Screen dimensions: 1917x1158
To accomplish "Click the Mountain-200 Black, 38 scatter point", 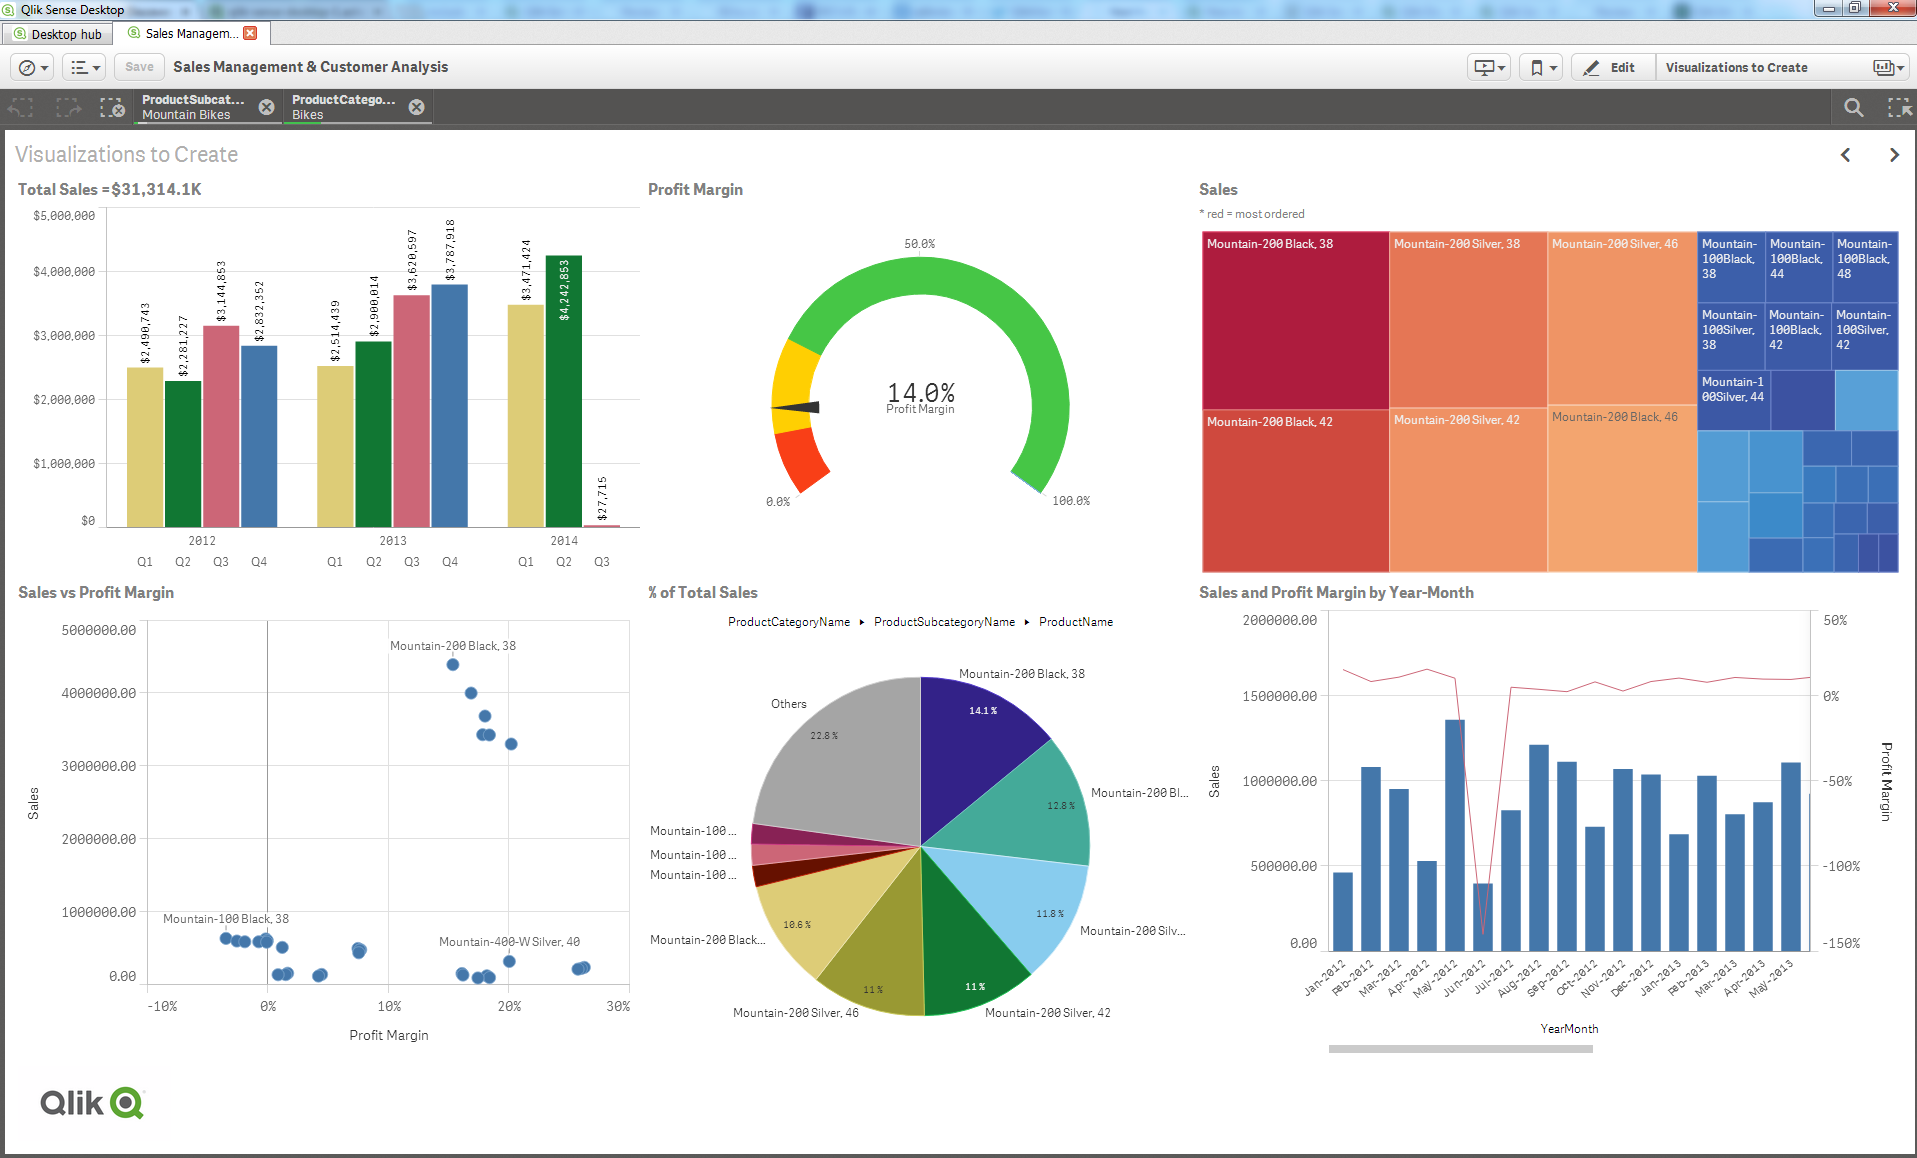I will point(453,664).
